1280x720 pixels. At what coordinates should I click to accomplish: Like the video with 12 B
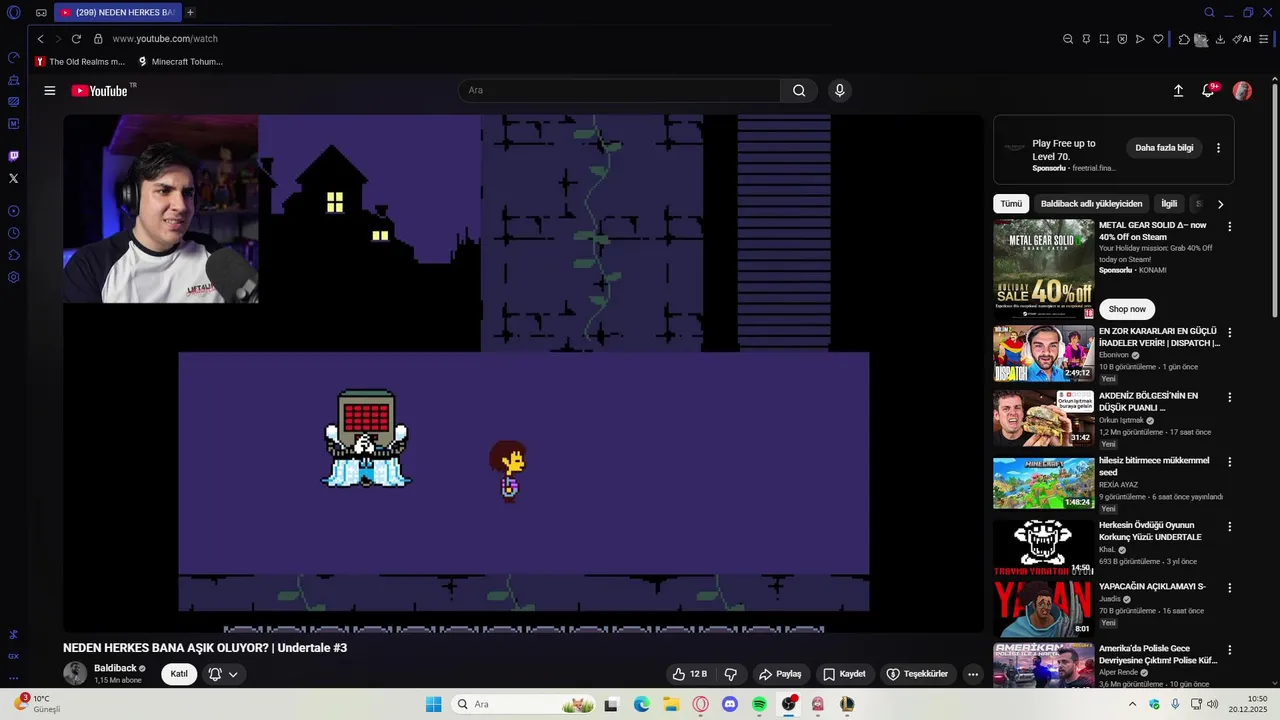click(690, 674)
